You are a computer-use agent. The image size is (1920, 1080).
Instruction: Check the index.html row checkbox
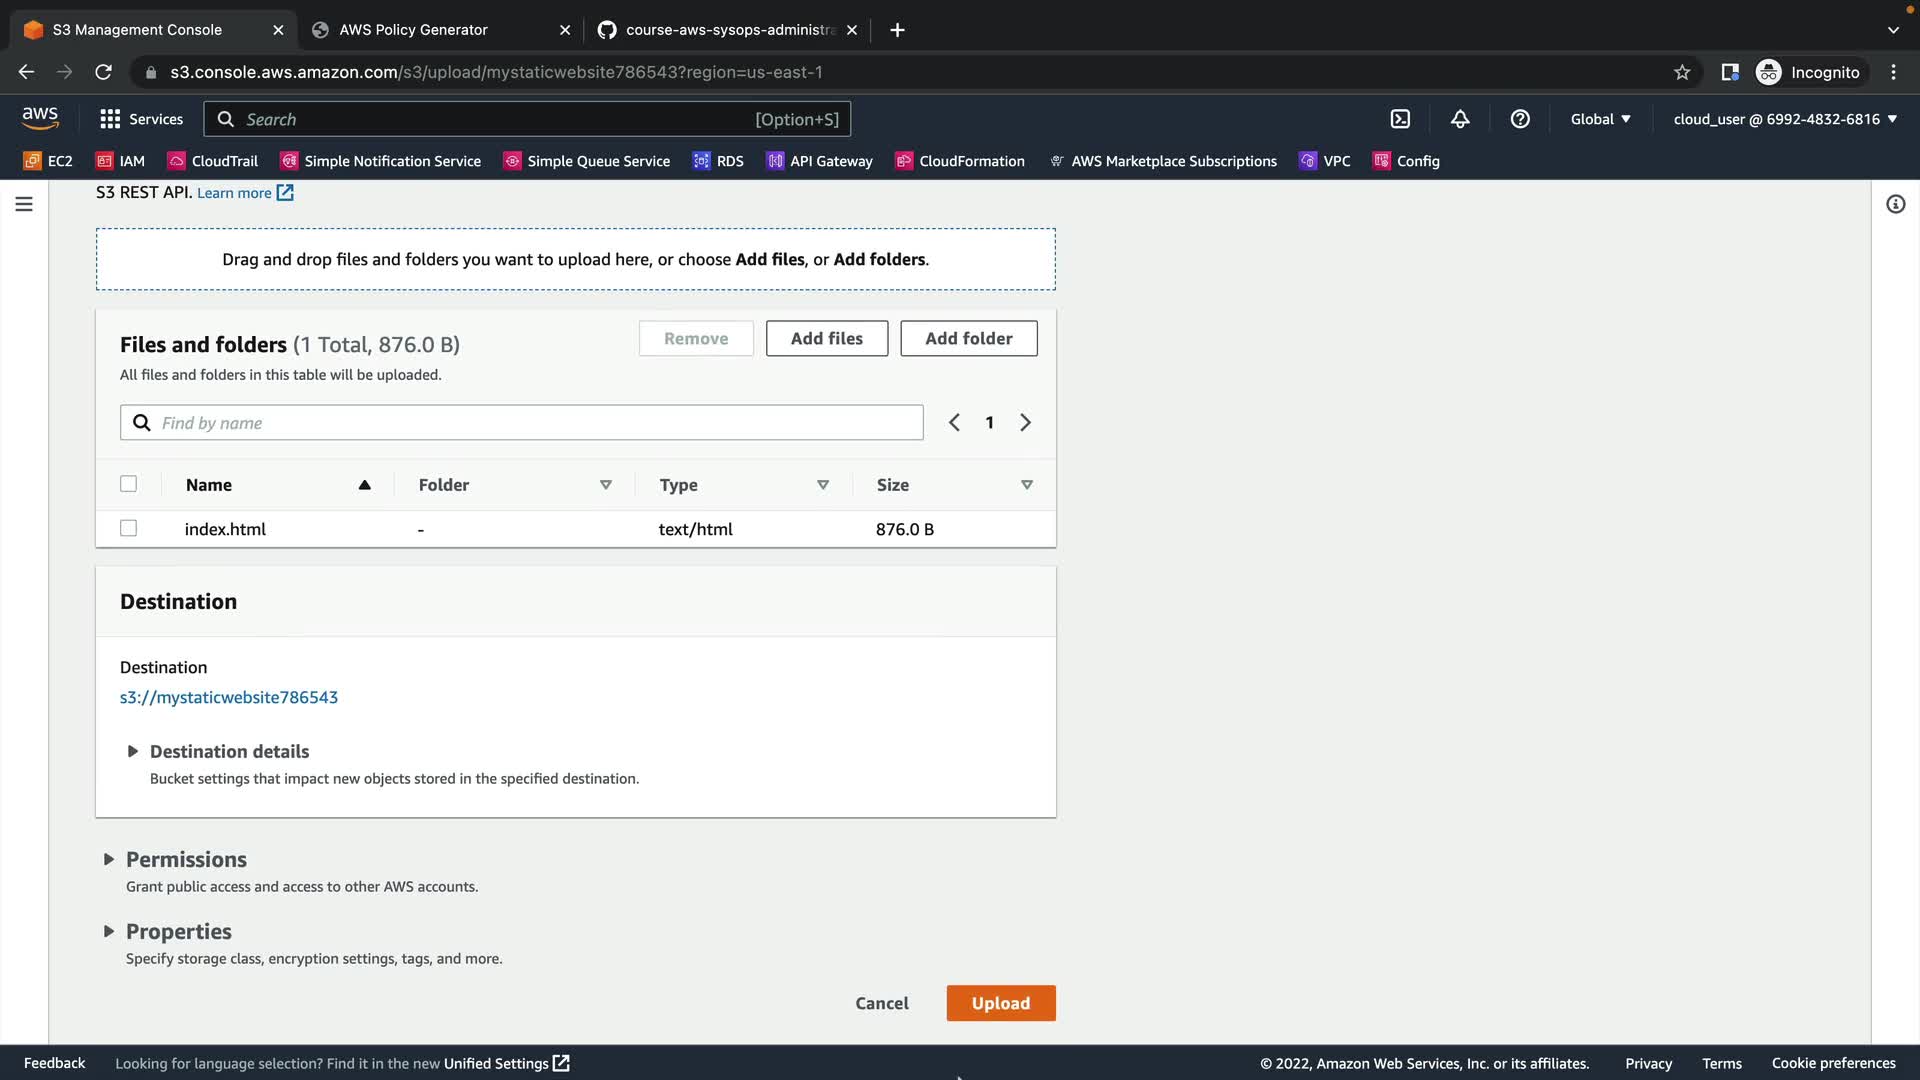pyautogui.click(x=128, y=528)
